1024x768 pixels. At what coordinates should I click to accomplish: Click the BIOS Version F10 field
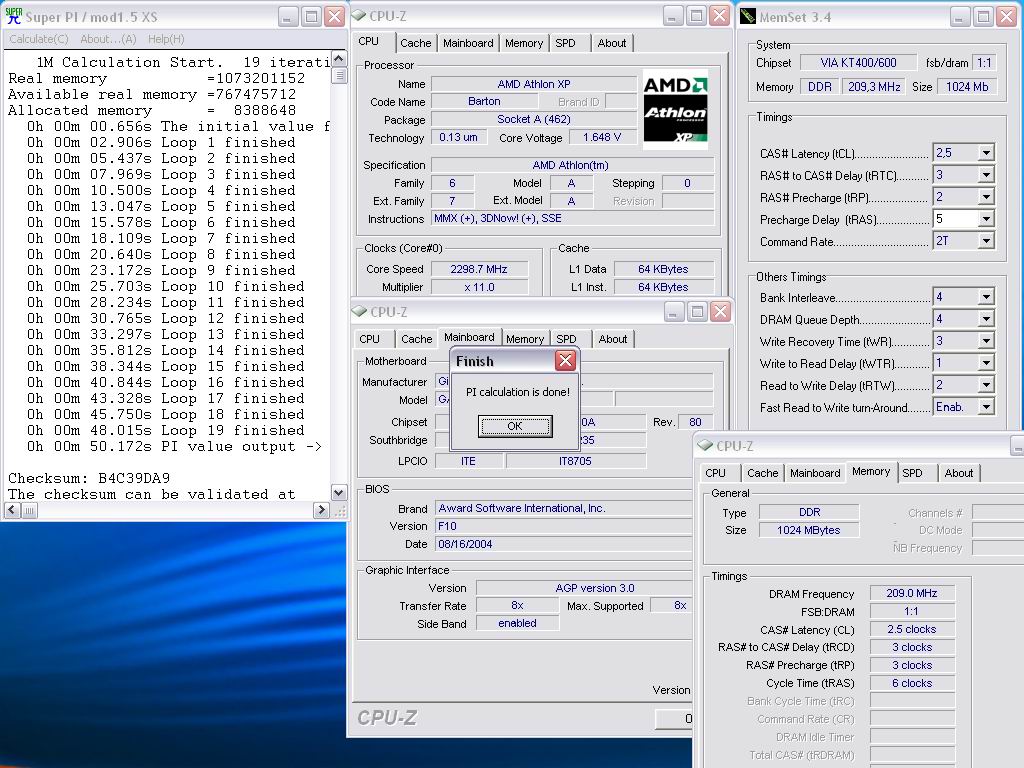[564, 526]
